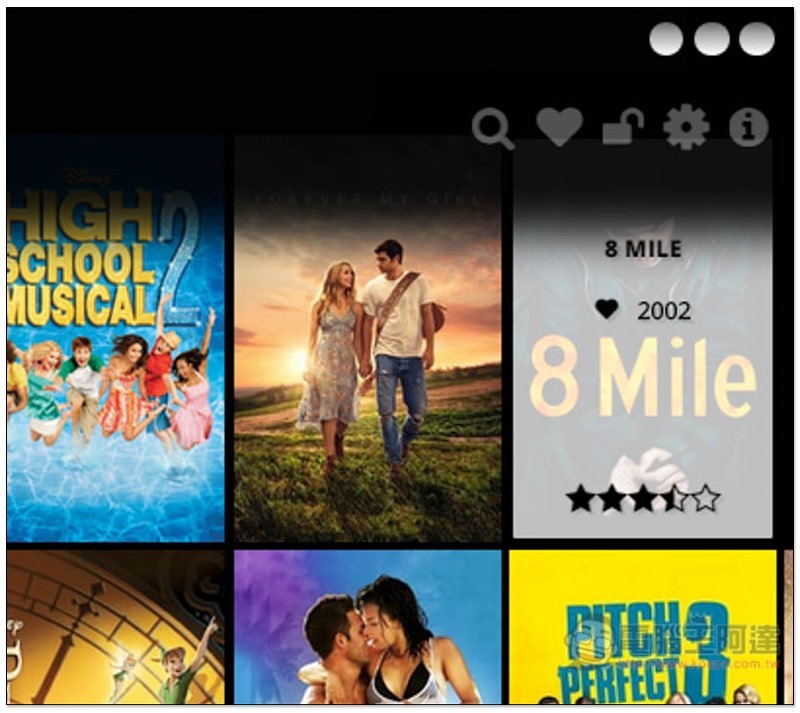Click last empty rating star
This screenshot has height=713, width=800.
pos(706,499)
